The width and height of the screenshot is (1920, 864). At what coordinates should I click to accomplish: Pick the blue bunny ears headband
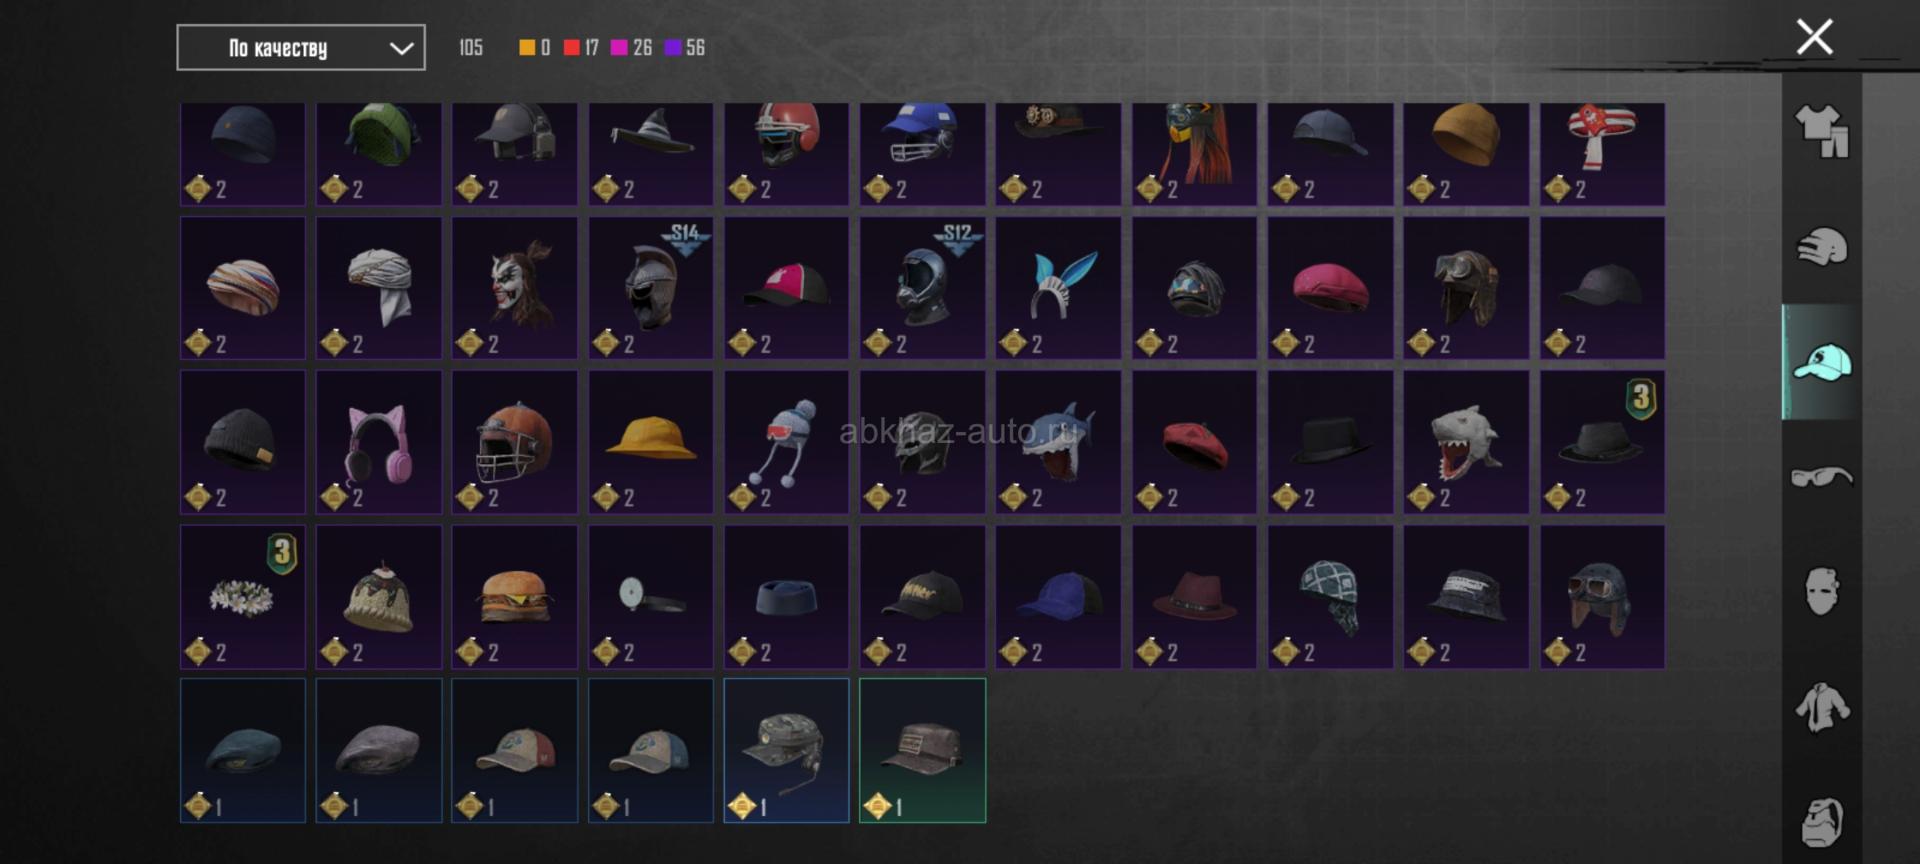click(1059, 288)
